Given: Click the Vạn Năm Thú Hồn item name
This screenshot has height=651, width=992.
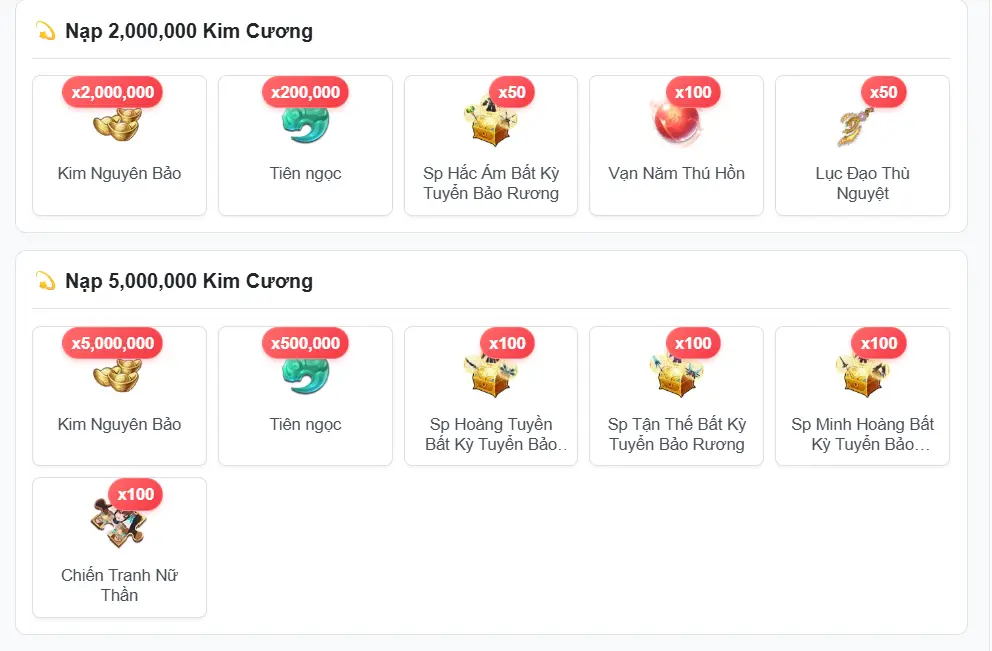Looking at the screenshot, I should point(676,173).
